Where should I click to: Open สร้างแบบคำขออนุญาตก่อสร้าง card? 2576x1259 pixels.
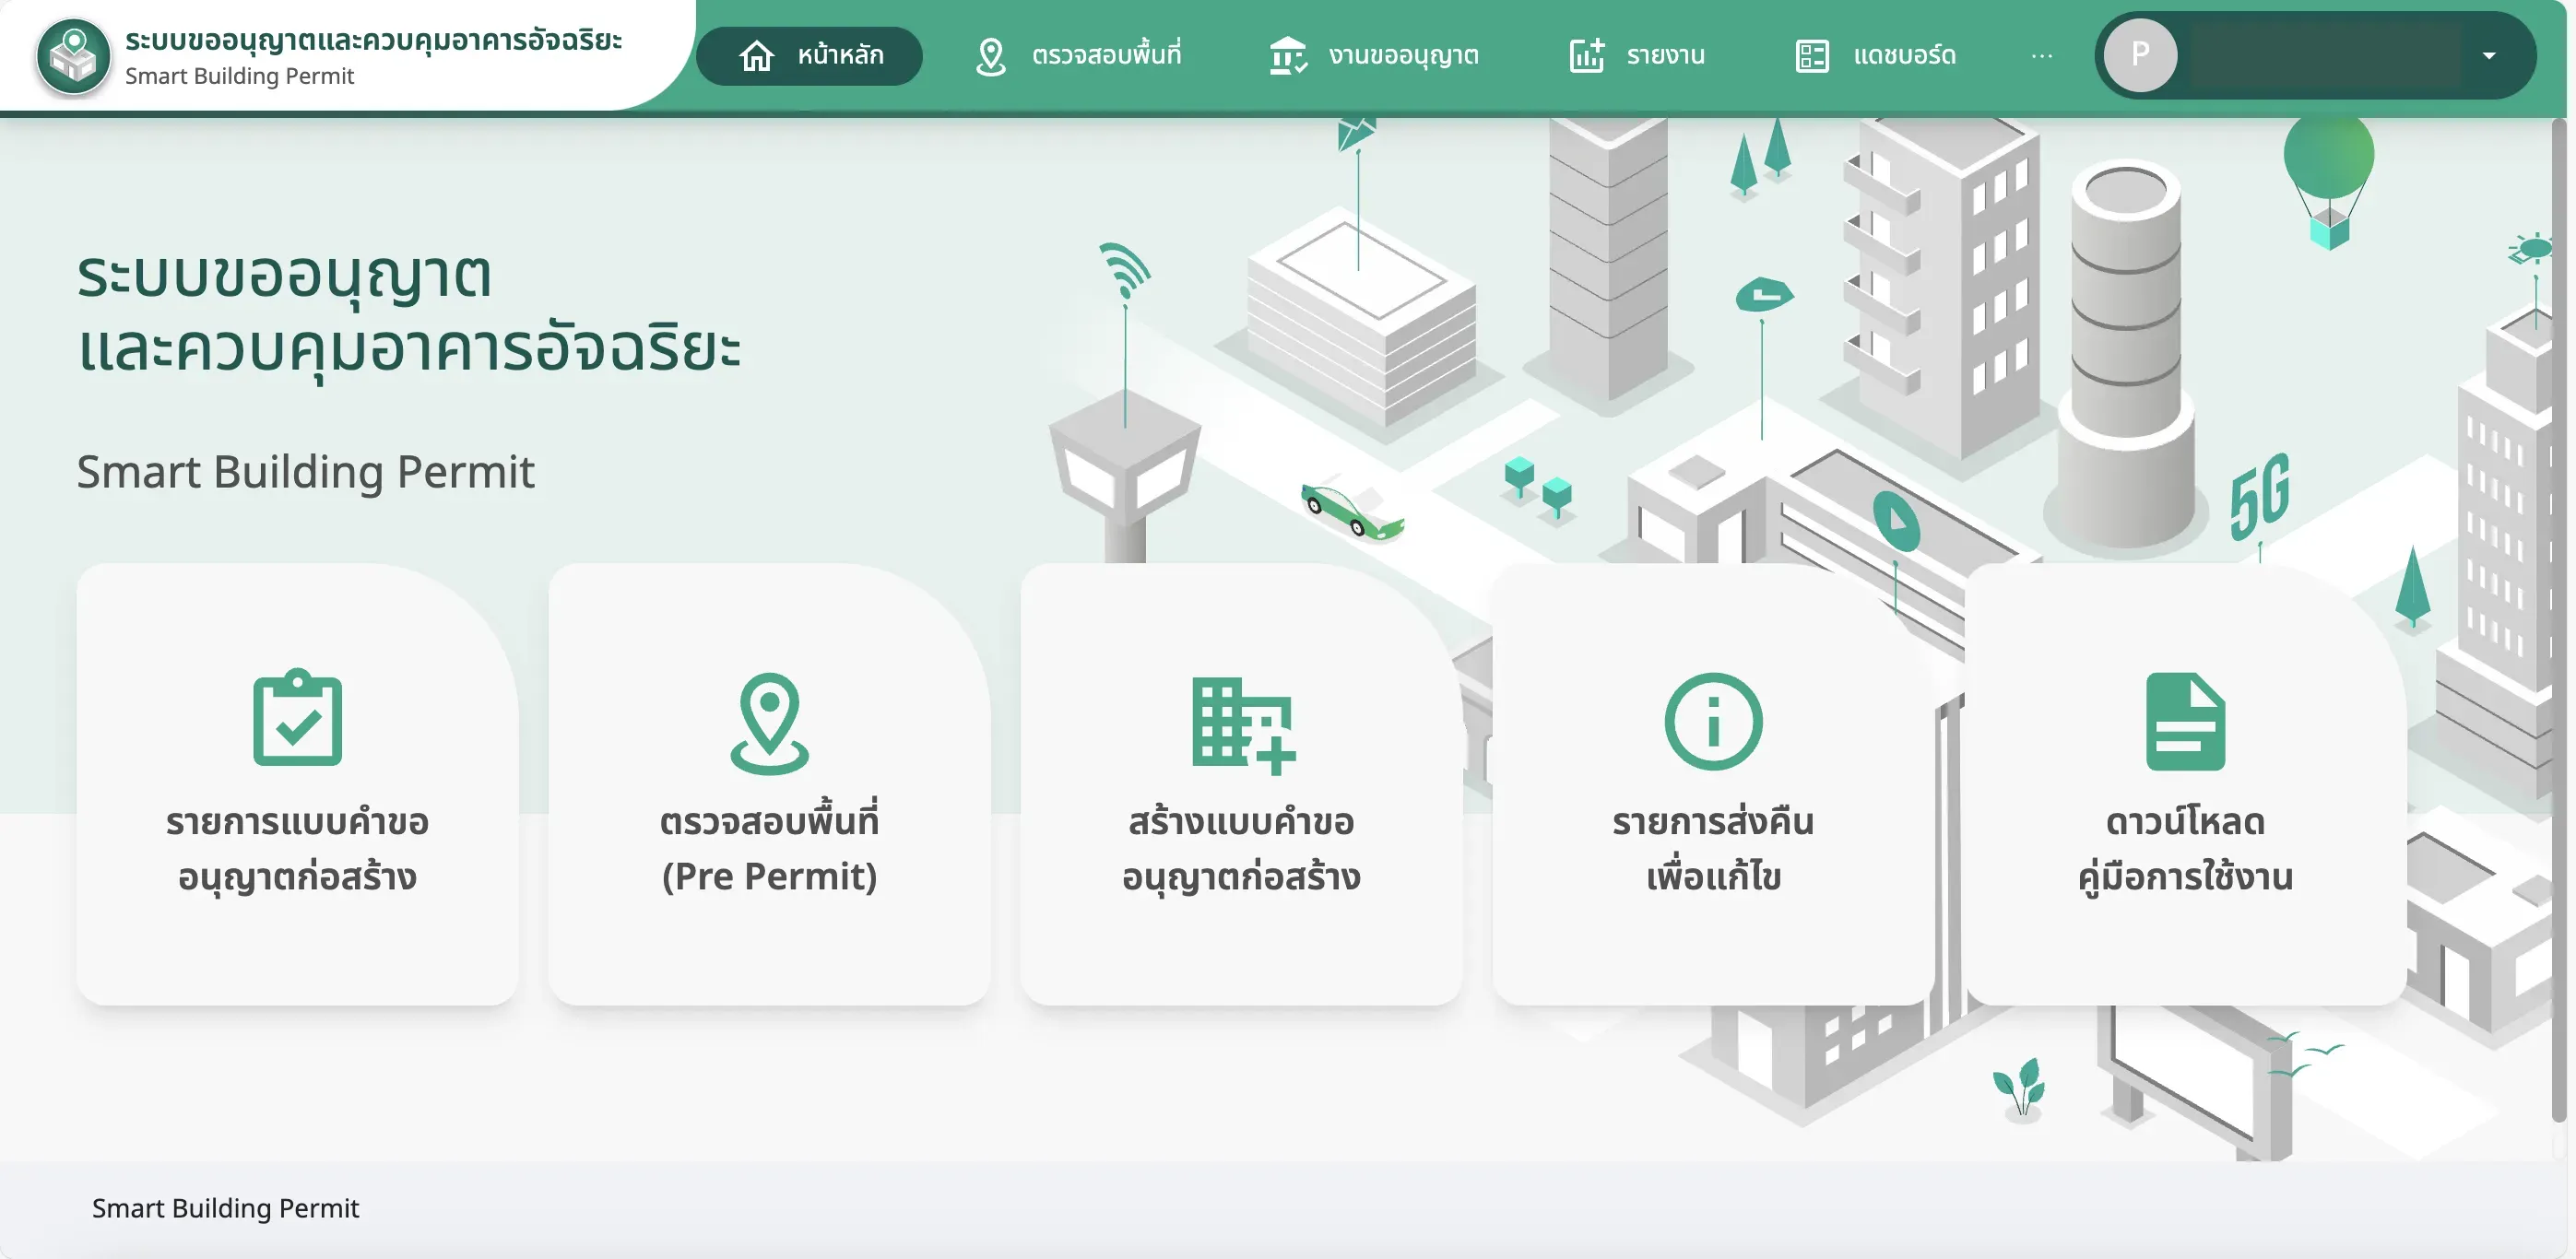[1241, 784]
